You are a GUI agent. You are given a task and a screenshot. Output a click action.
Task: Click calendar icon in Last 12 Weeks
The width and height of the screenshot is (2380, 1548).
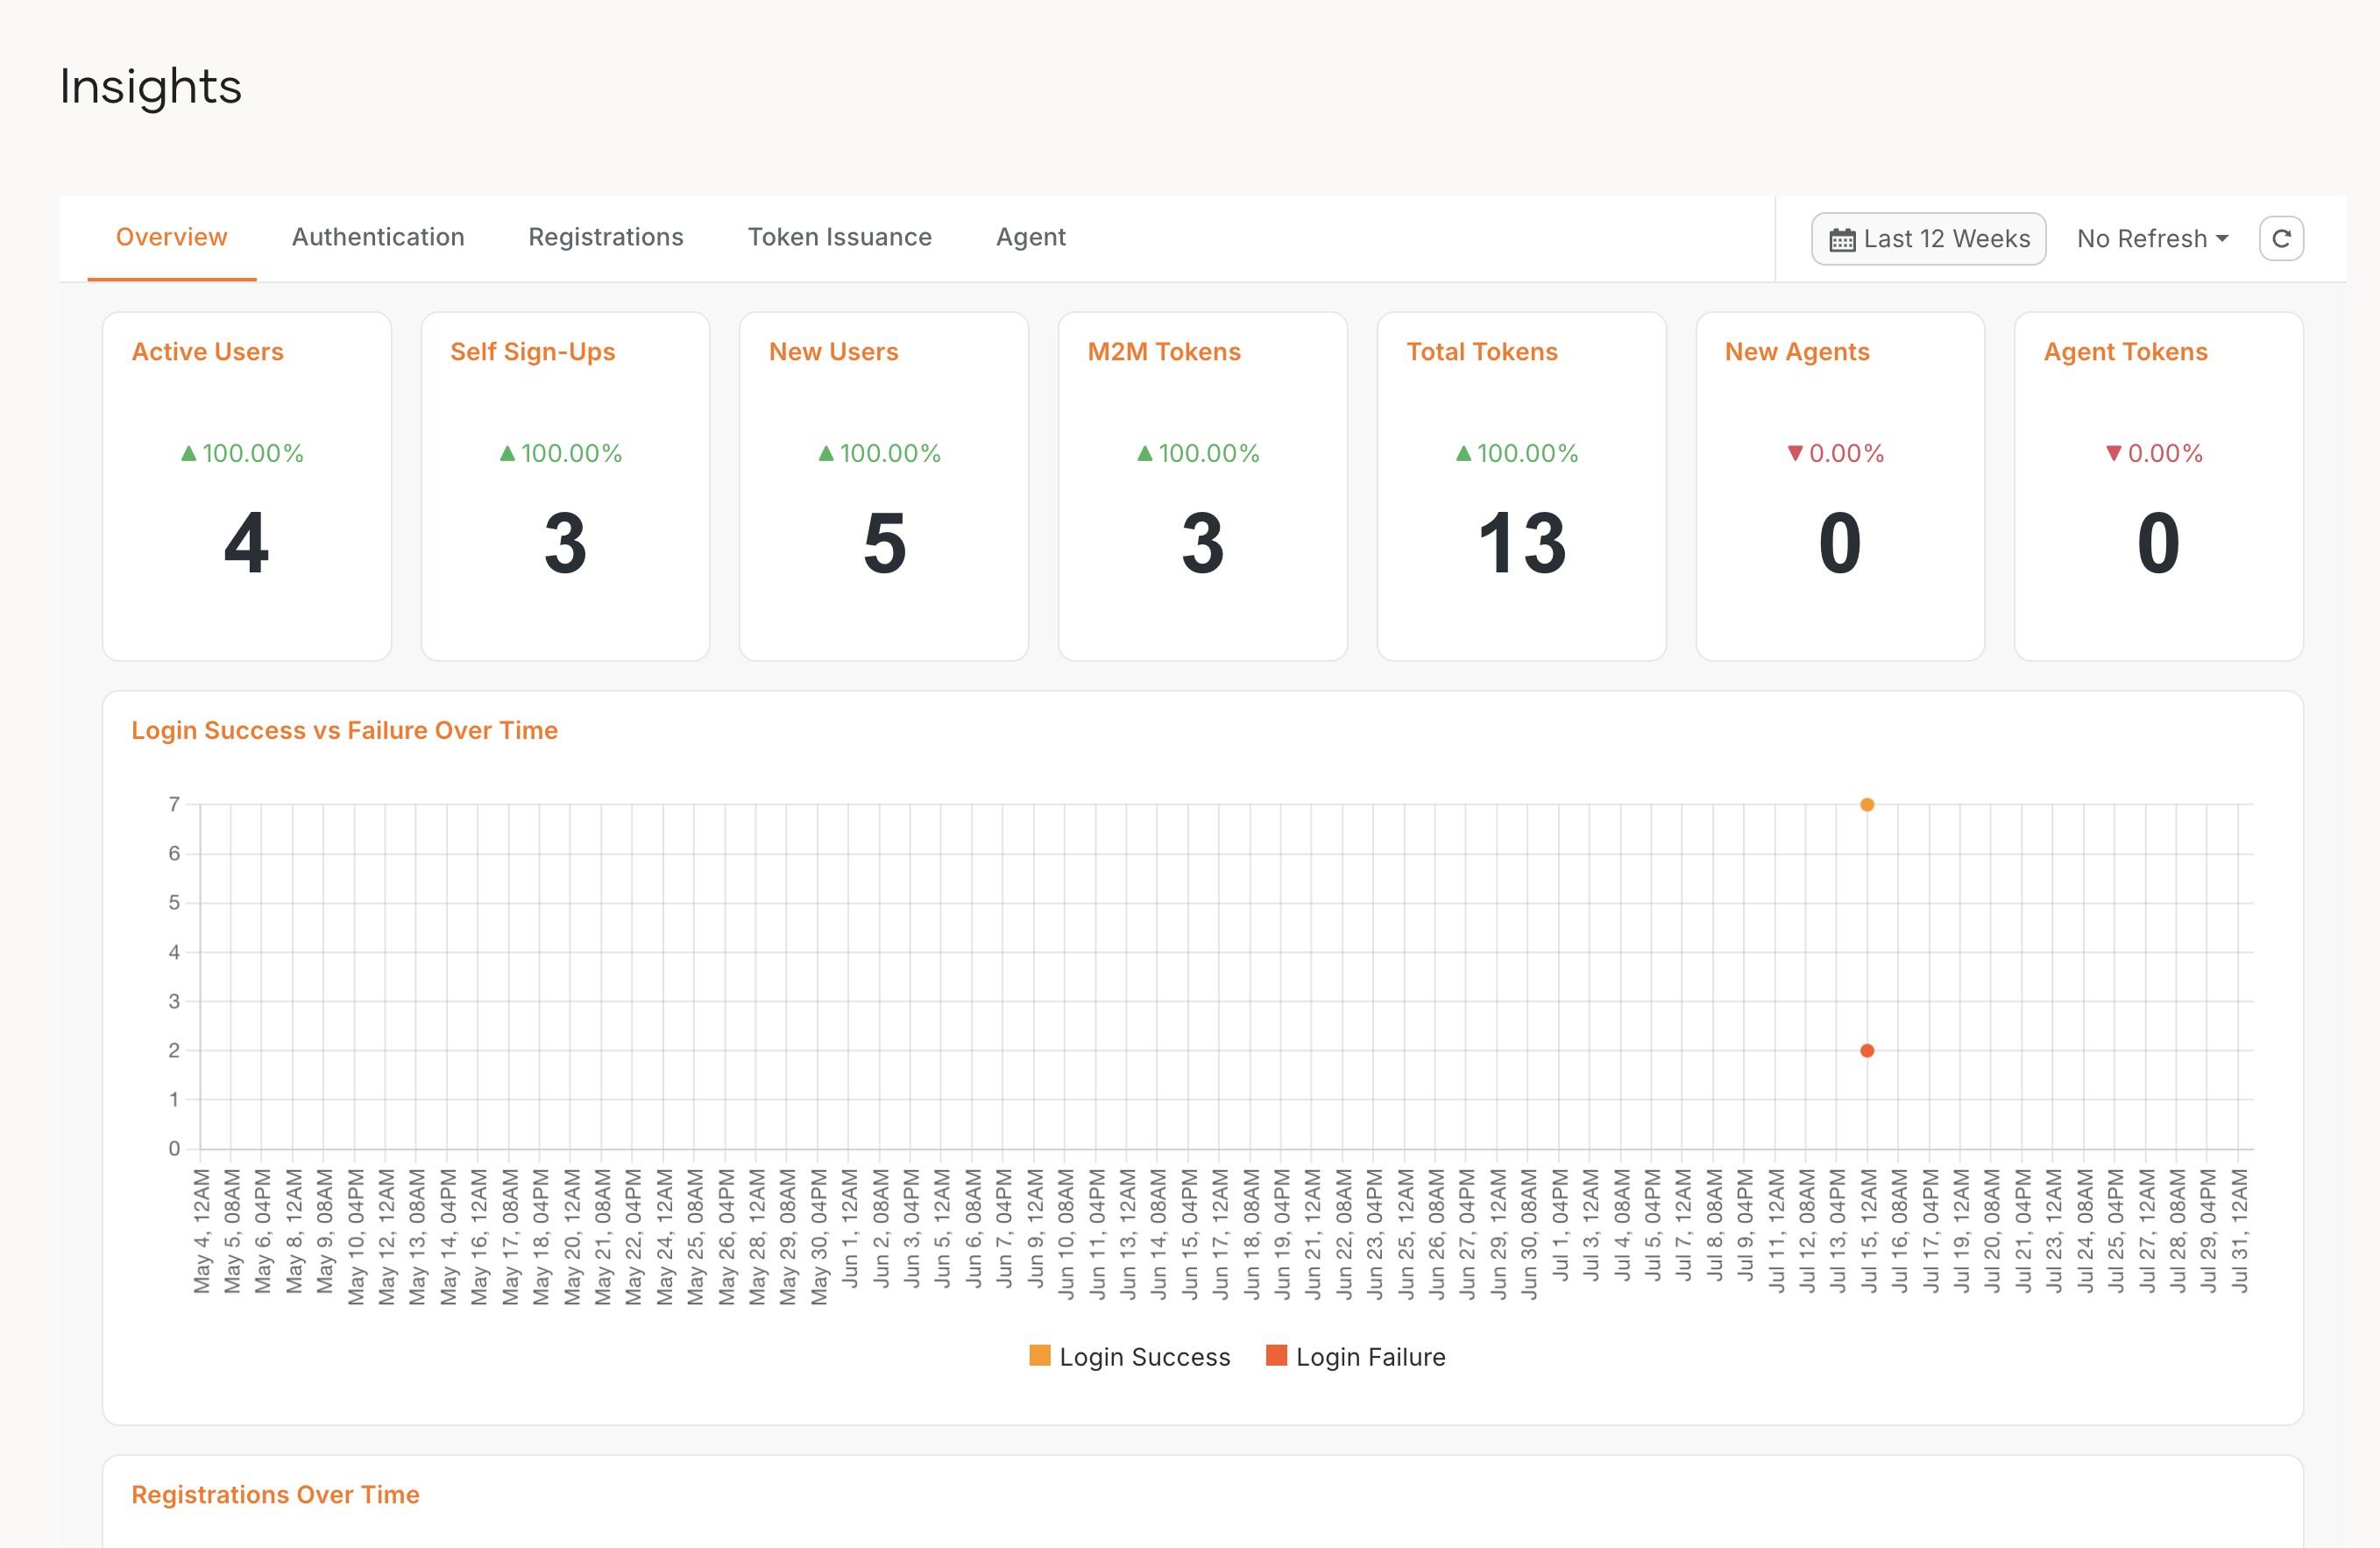point(1842,240)
